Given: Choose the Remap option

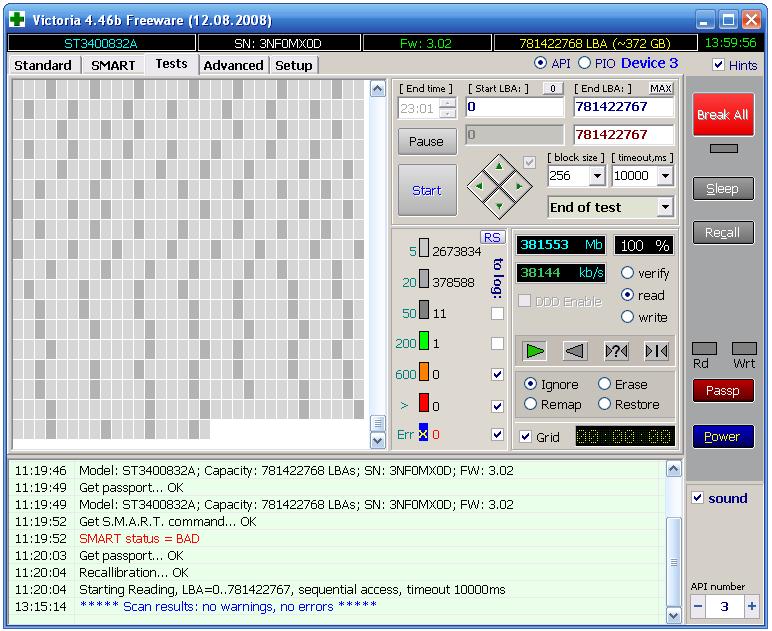Looking at the screenshot, I should click(531, 404).
